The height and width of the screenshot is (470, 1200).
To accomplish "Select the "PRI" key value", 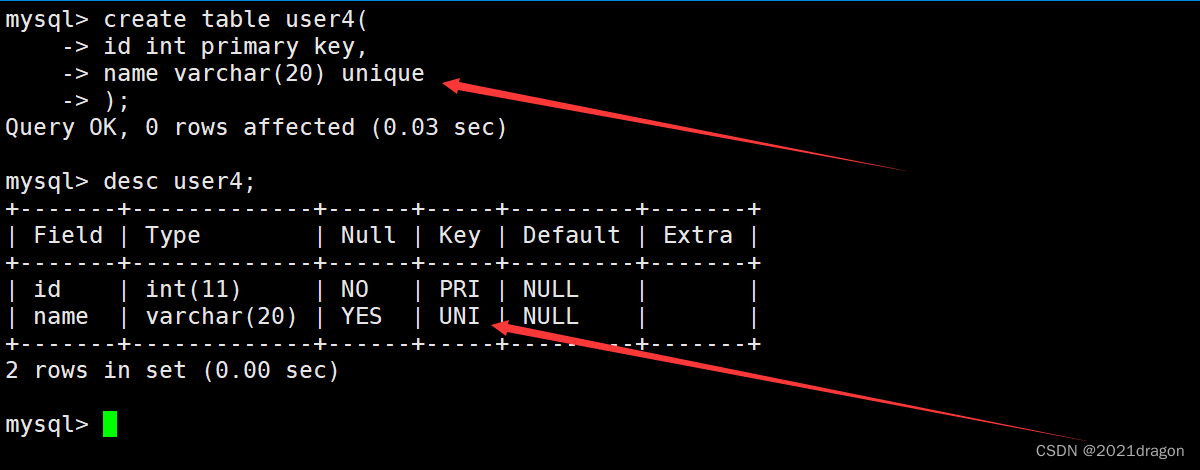I will 459,290.
